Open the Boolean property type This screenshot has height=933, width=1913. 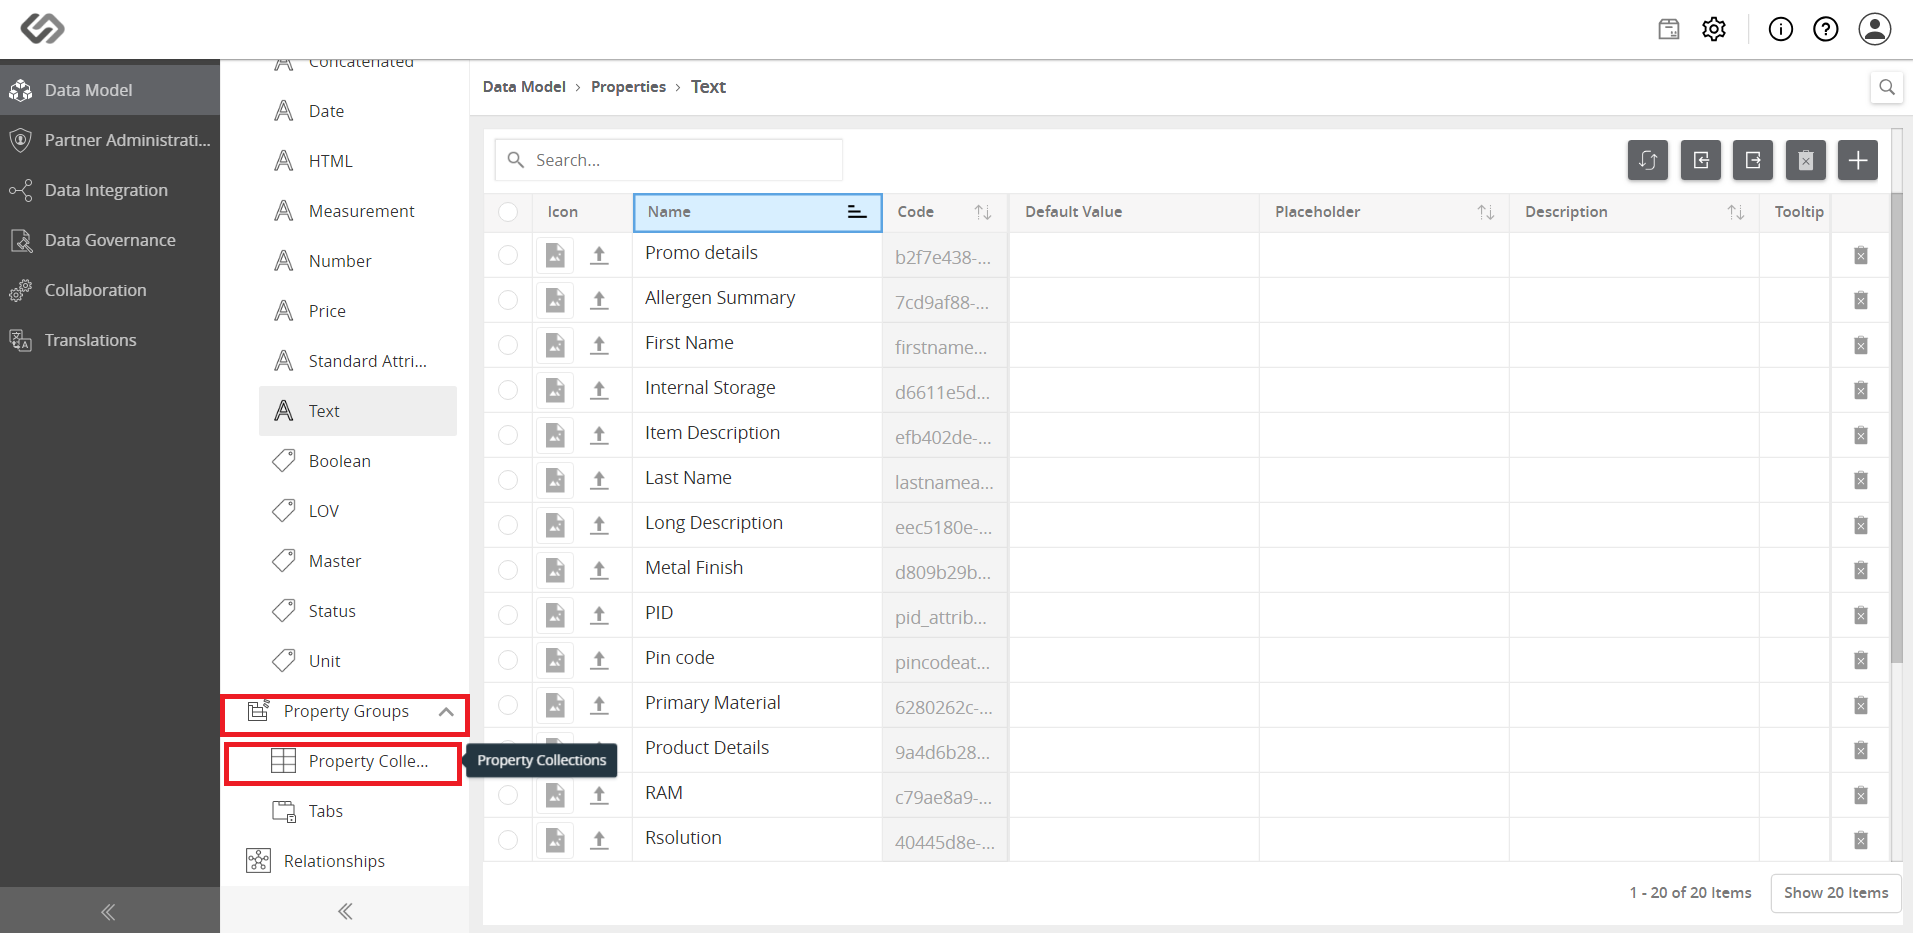(358, 461)
